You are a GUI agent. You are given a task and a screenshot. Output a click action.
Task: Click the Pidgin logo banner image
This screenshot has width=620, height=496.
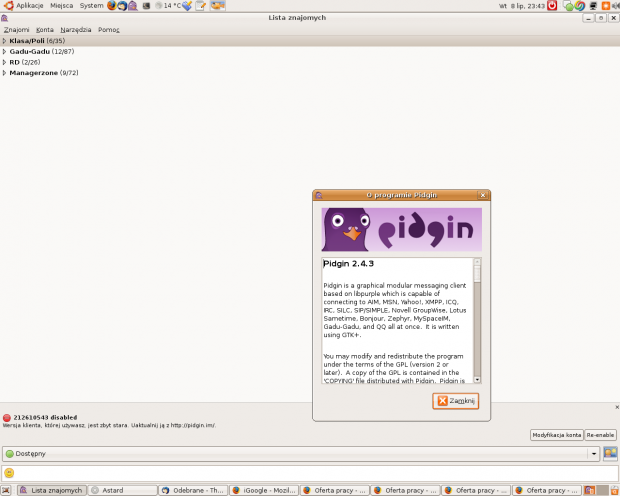click(x=401, y=229)
